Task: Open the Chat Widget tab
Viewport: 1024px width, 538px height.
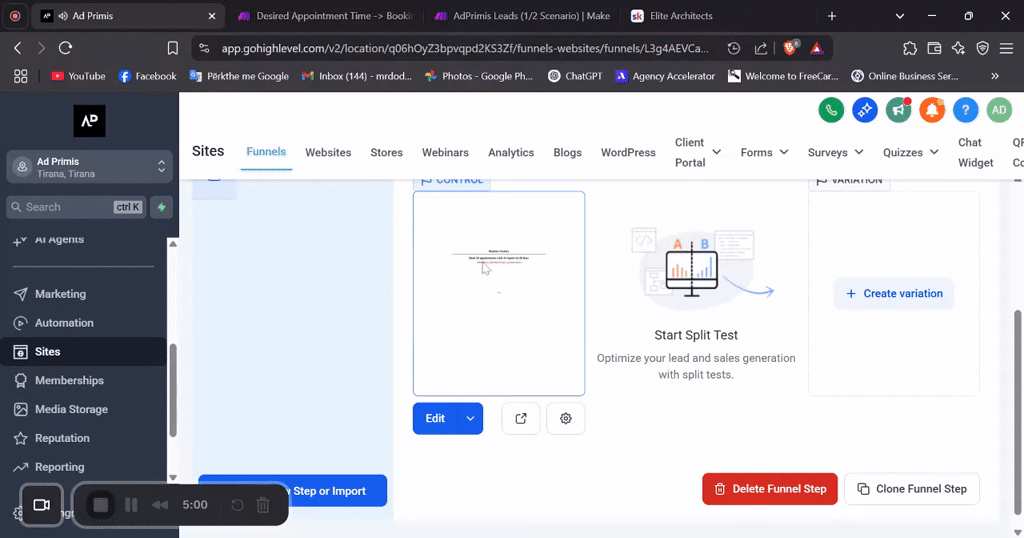Action: [x=976, y=152]
